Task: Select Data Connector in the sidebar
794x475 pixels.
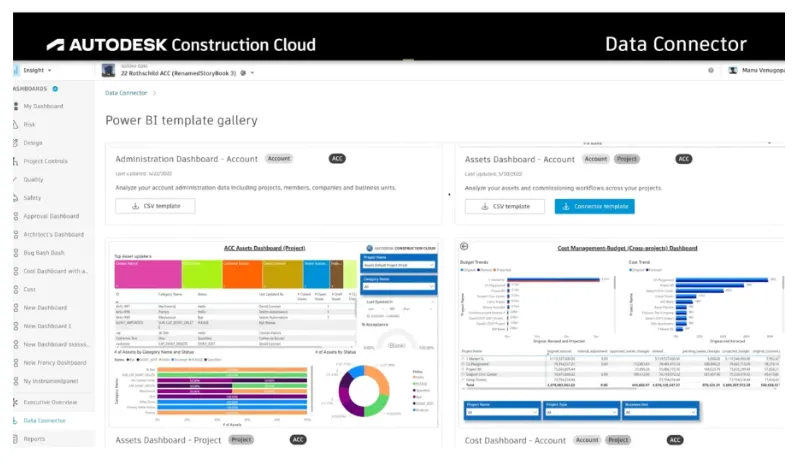Action: click(45, 420)
